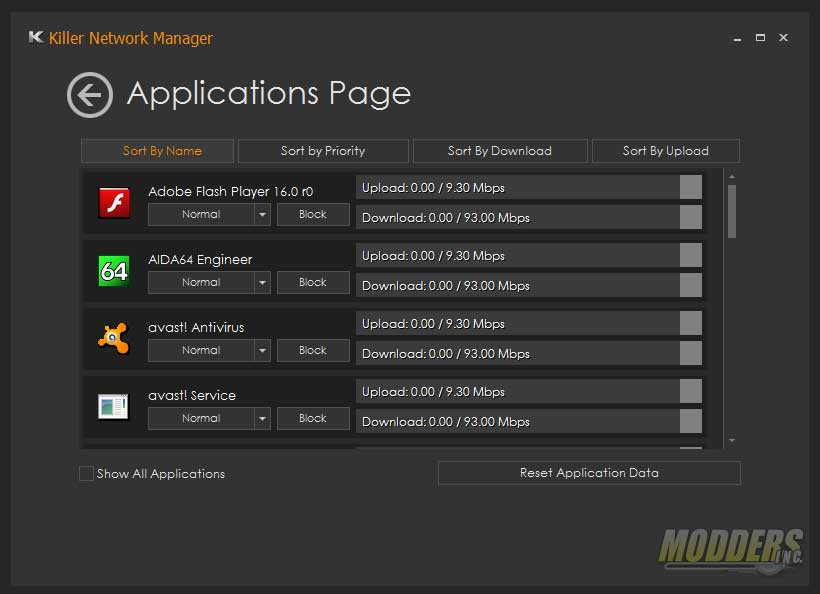Block Adobe Flash Player
Screen dimensions: 820x594
pos(313,214)
